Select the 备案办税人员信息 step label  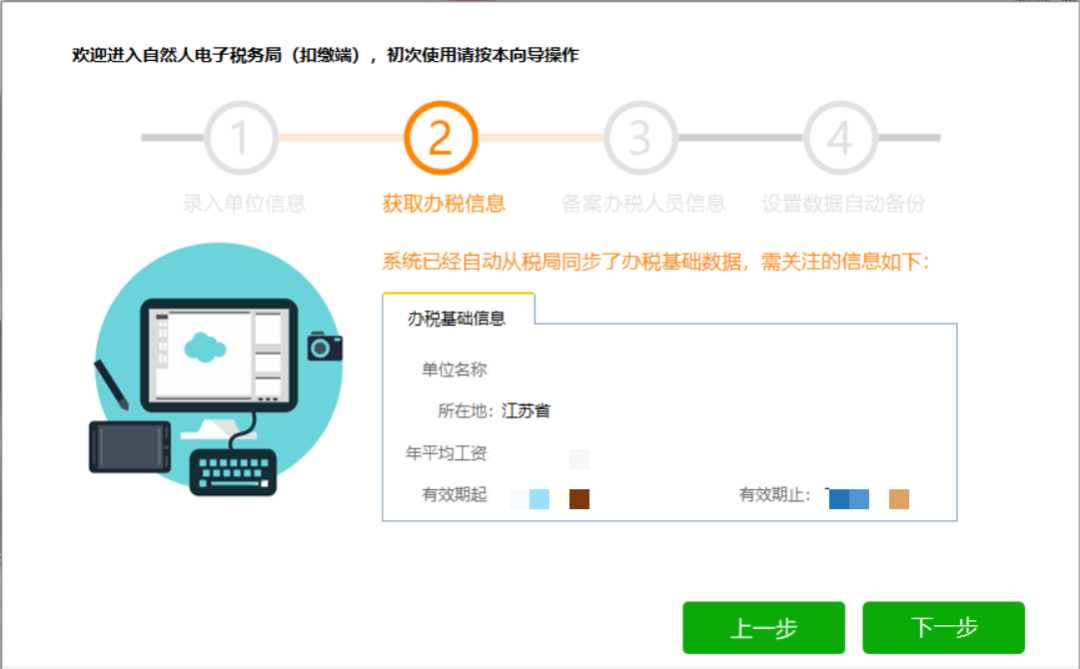pos(643,204)
